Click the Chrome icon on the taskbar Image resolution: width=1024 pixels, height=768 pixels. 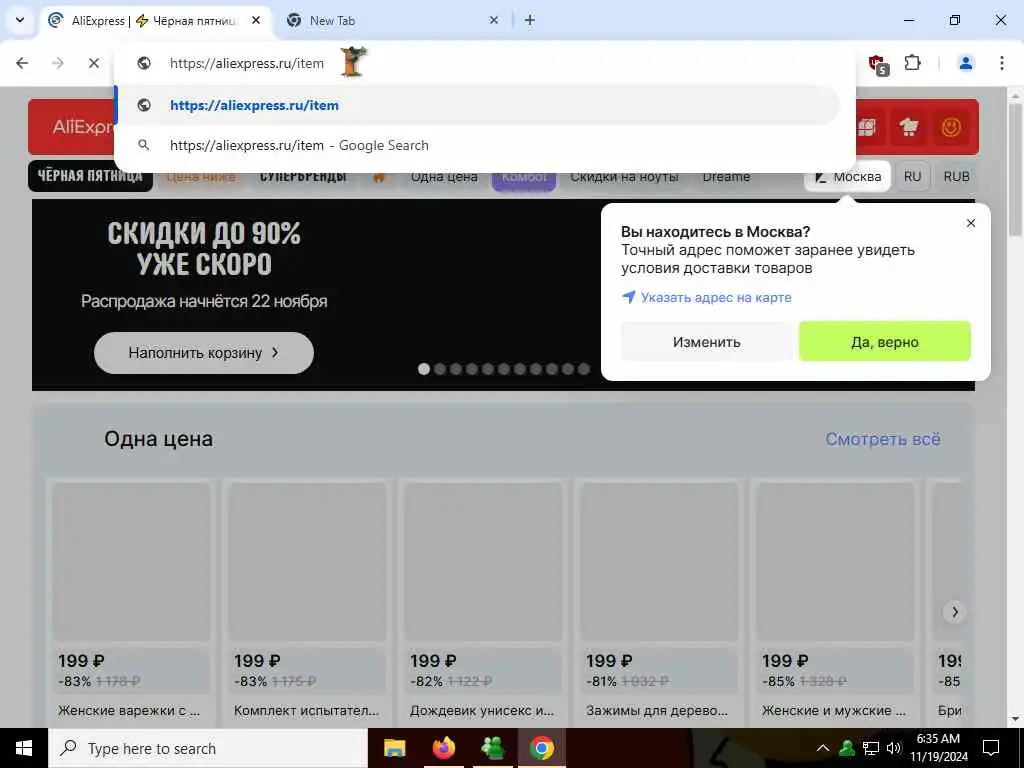click(541, 748)
